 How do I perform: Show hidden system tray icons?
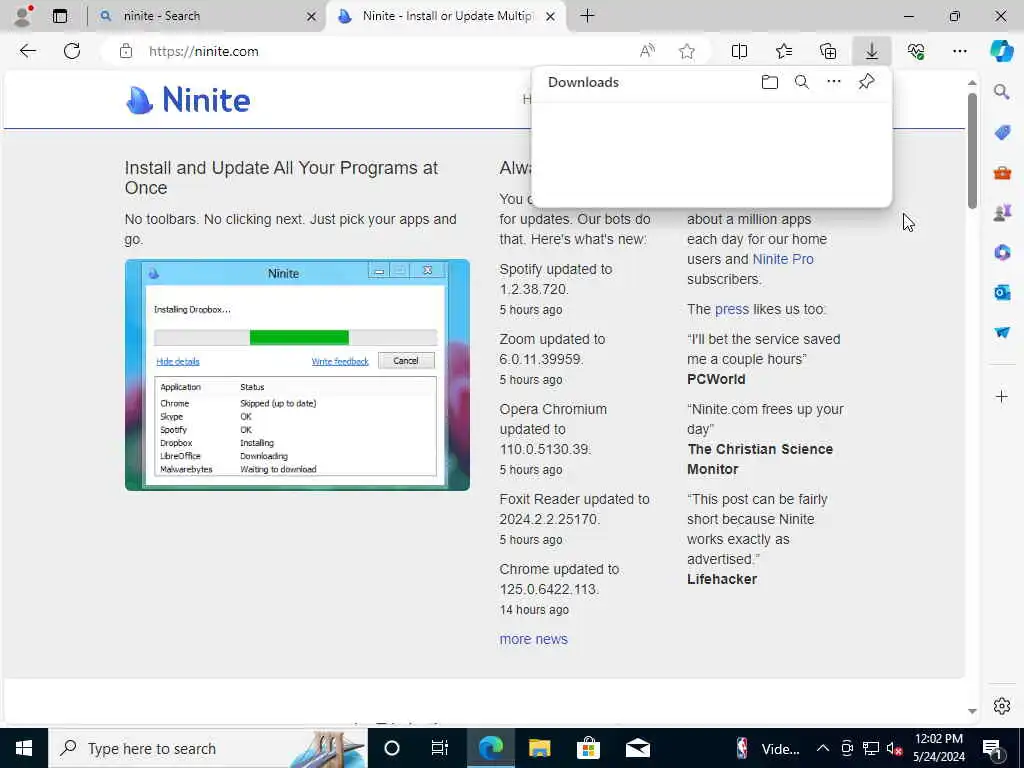click(x=823, y=748)
